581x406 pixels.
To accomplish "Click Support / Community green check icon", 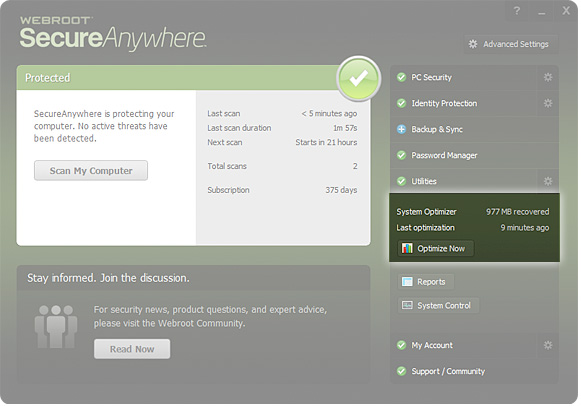I will click(x=401, y=371).
